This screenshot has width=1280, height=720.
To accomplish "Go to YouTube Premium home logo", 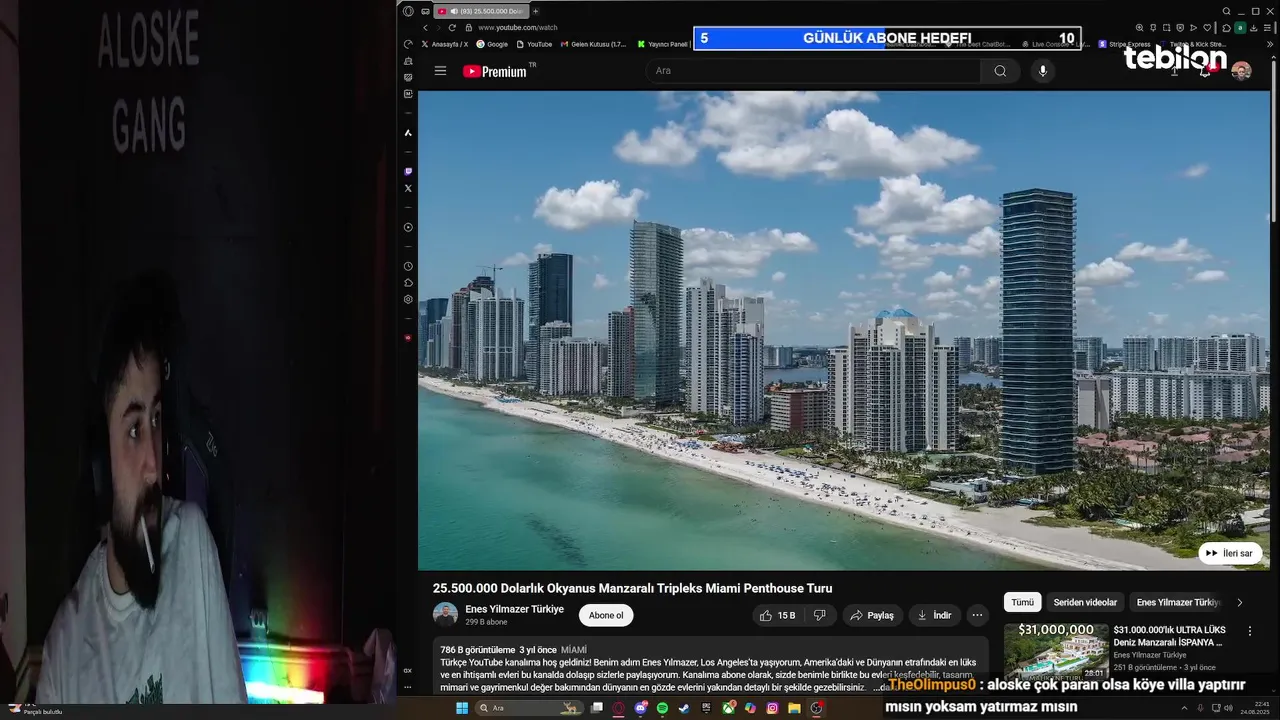I will pyautogui.click(x=495, y=71).
